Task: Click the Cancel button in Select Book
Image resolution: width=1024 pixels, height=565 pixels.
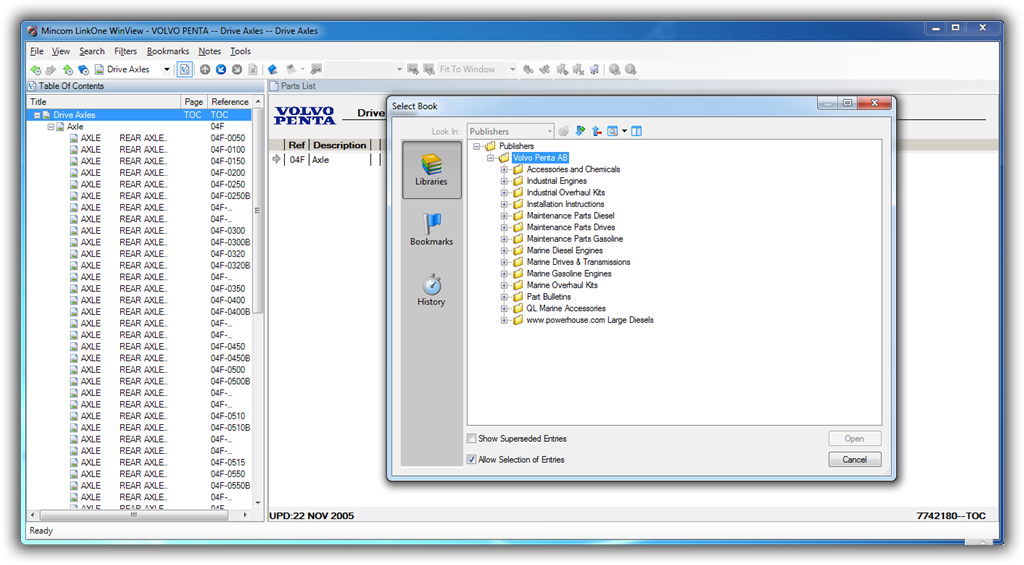Action: [x=854, y=459]
